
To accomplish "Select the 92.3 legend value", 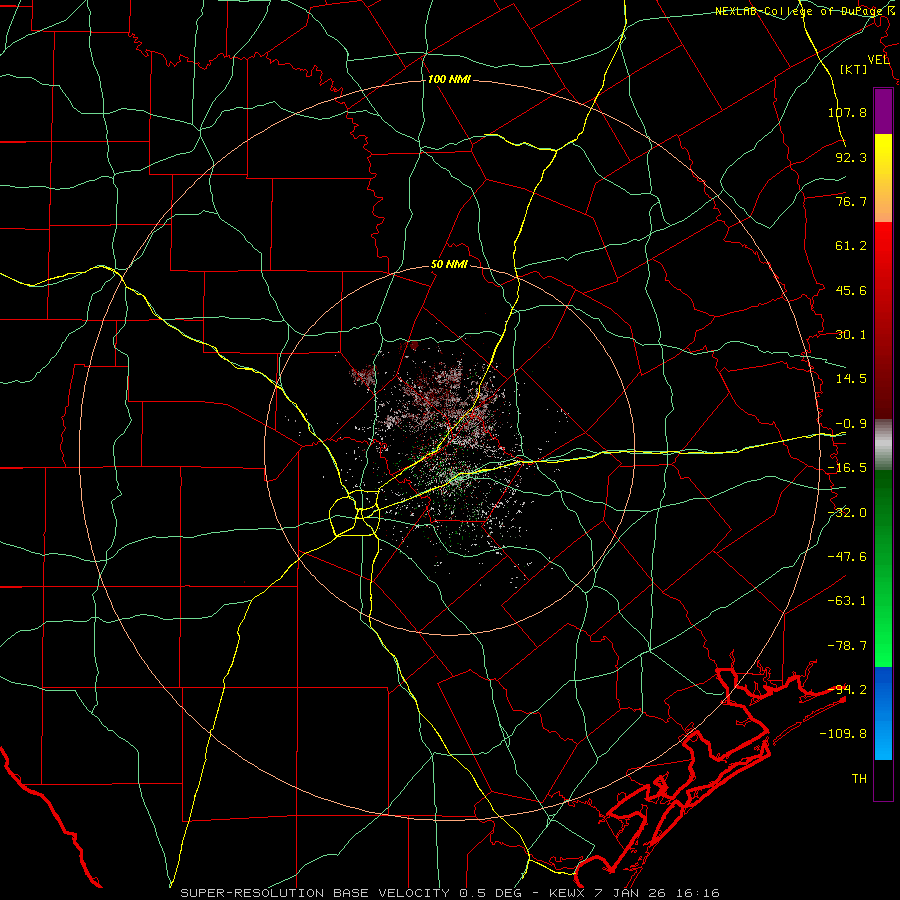I will click(851, 157).
